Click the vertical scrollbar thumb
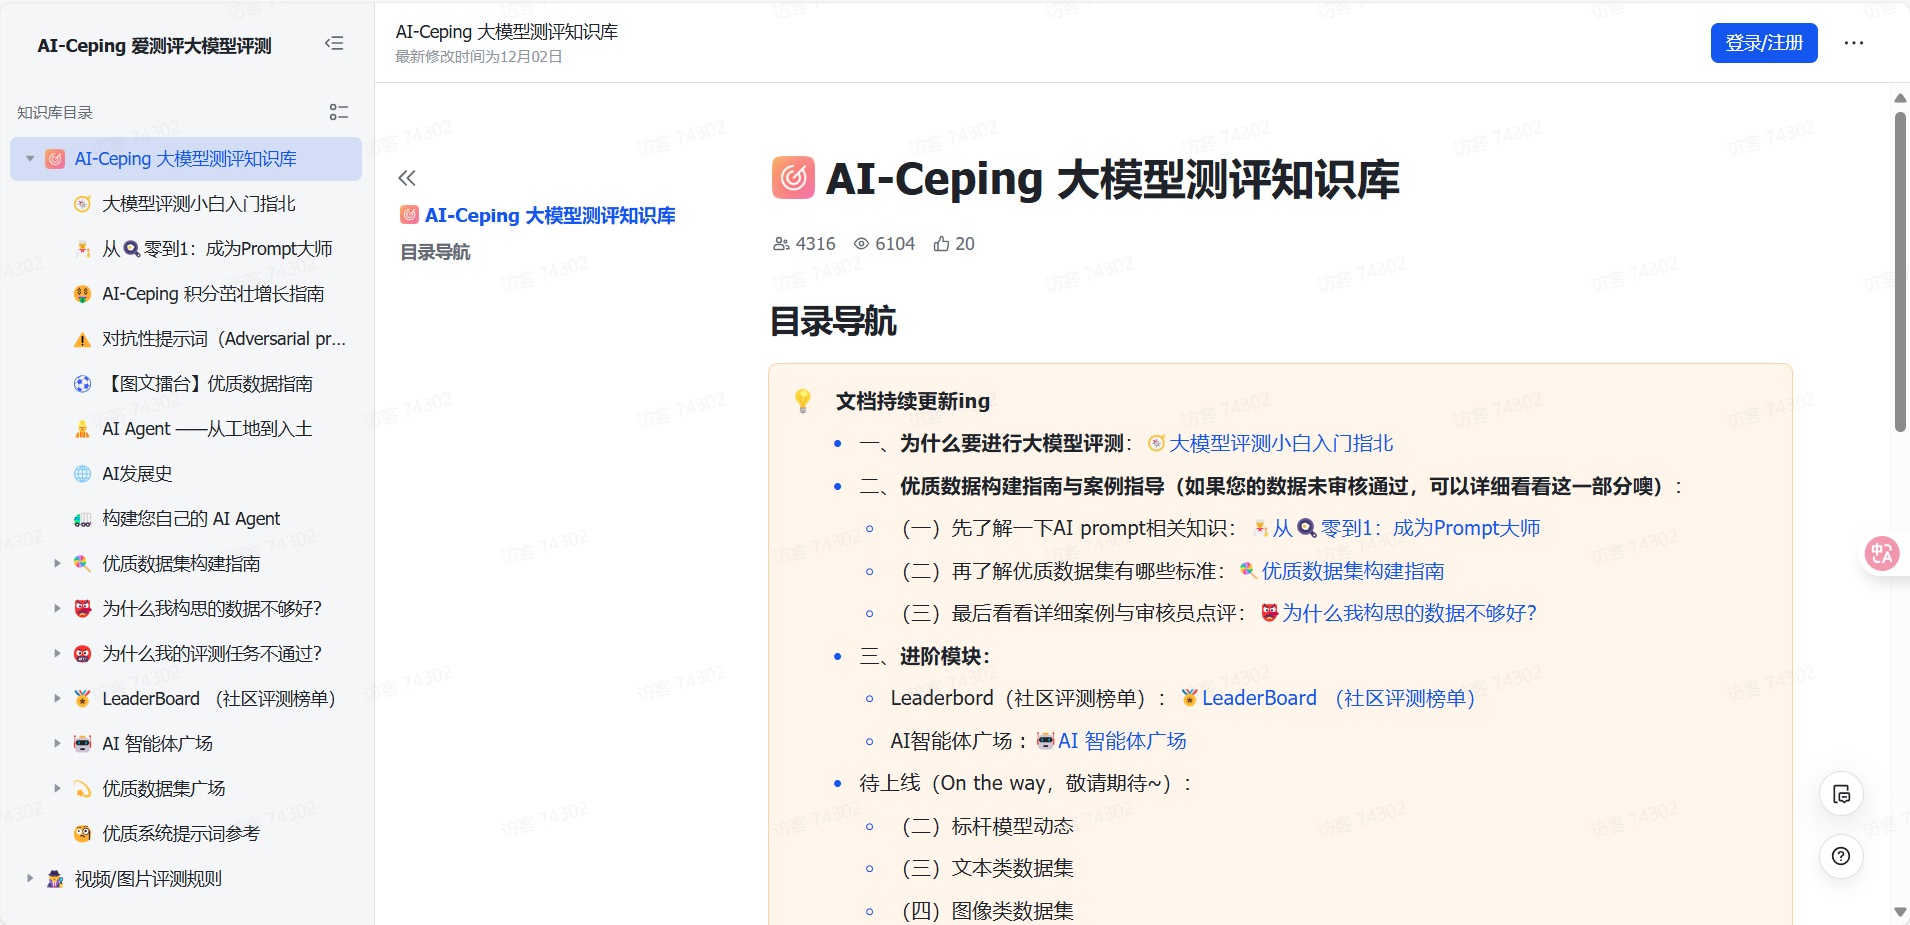 pos(1900,272)
